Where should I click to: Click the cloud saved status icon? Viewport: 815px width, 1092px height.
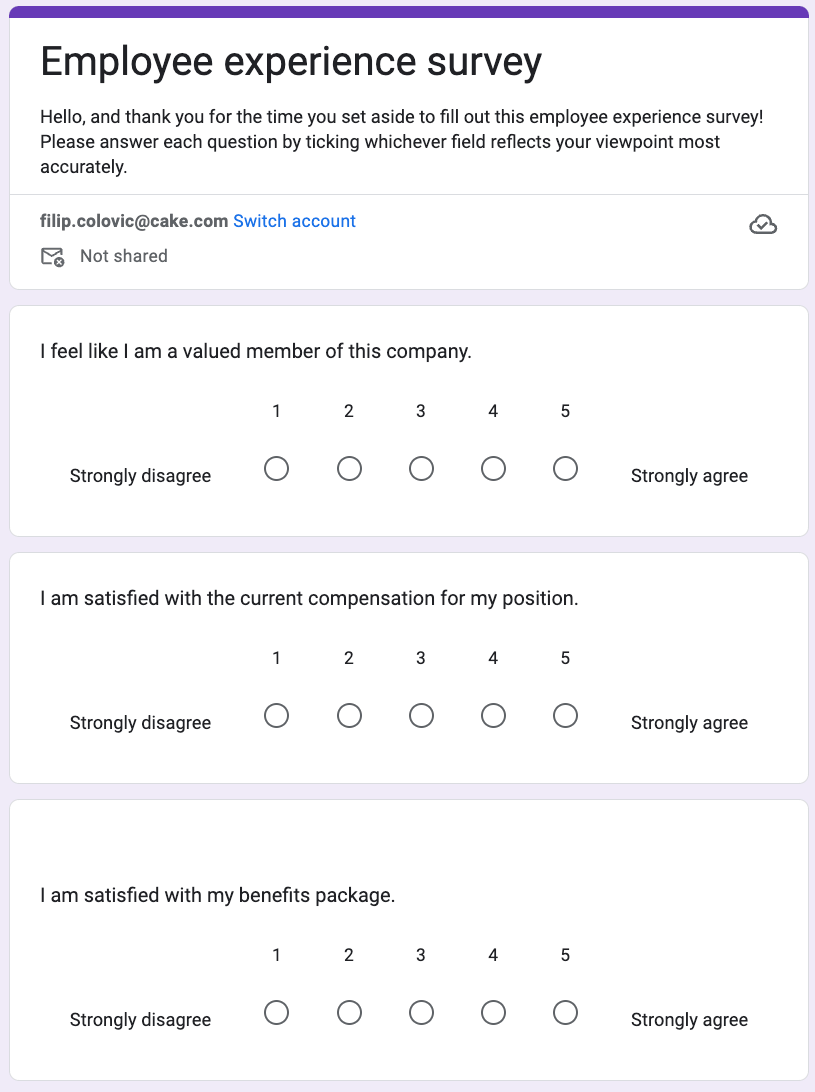point(763,225)
